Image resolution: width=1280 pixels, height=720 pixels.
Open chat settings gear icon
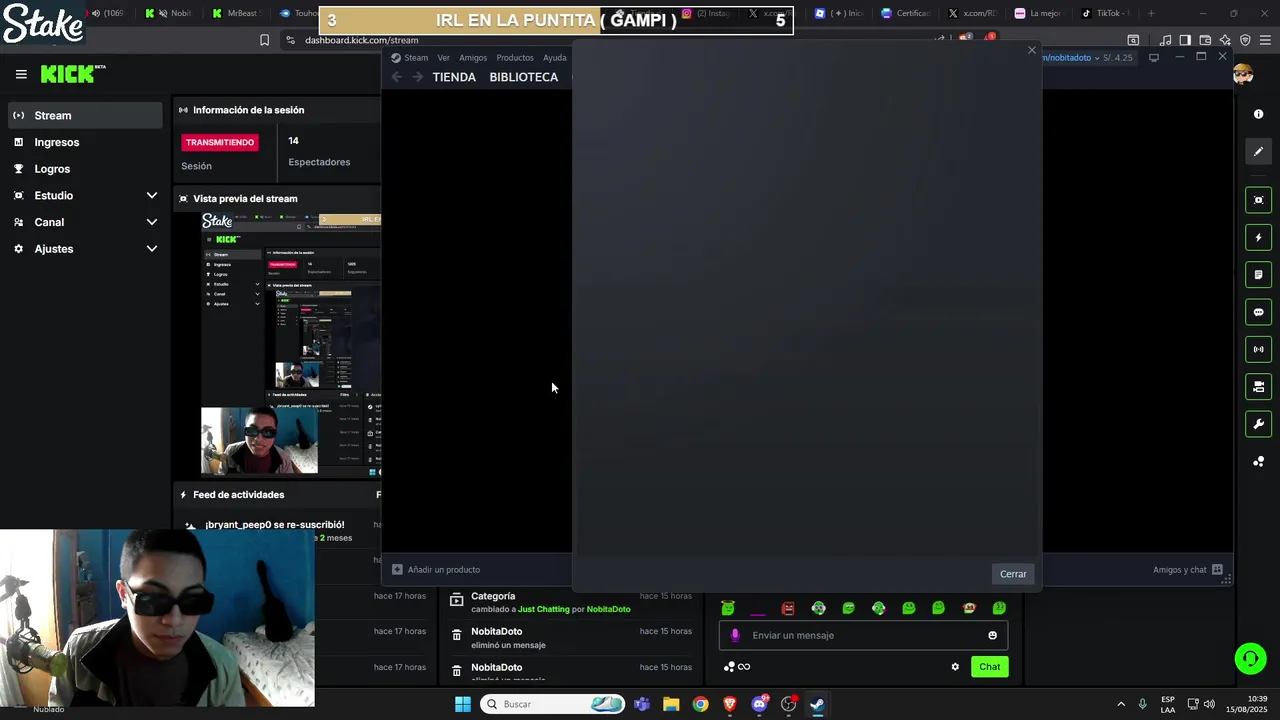[955, 667]
